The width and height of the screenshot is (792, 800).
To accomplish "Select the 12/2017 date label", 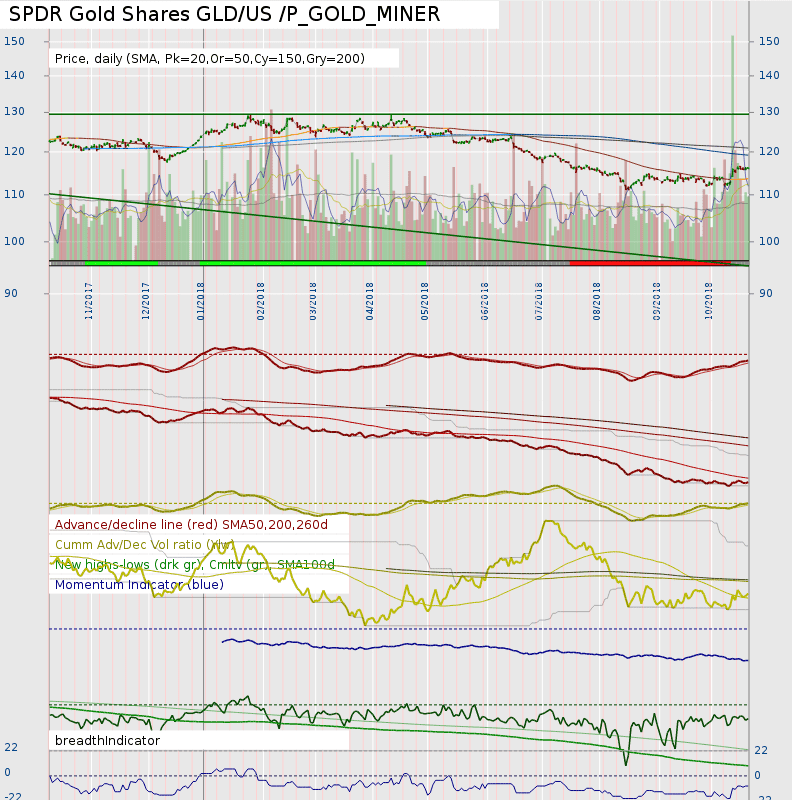I will (x=145, y=301).
